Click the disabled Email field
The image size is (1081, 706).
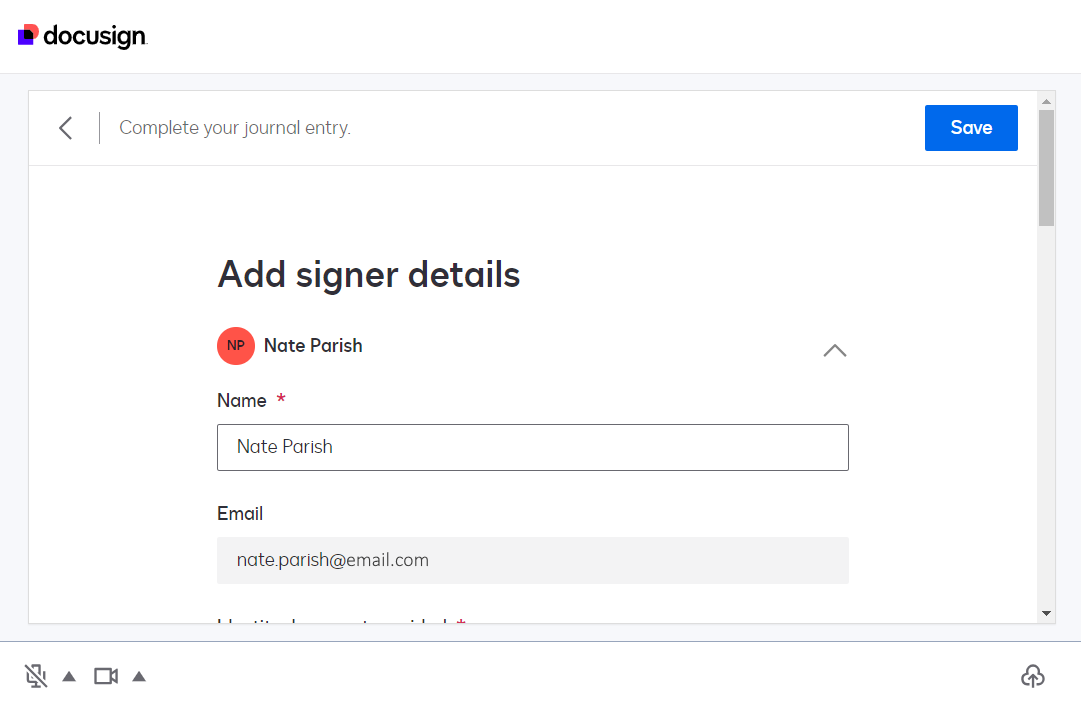533,560
